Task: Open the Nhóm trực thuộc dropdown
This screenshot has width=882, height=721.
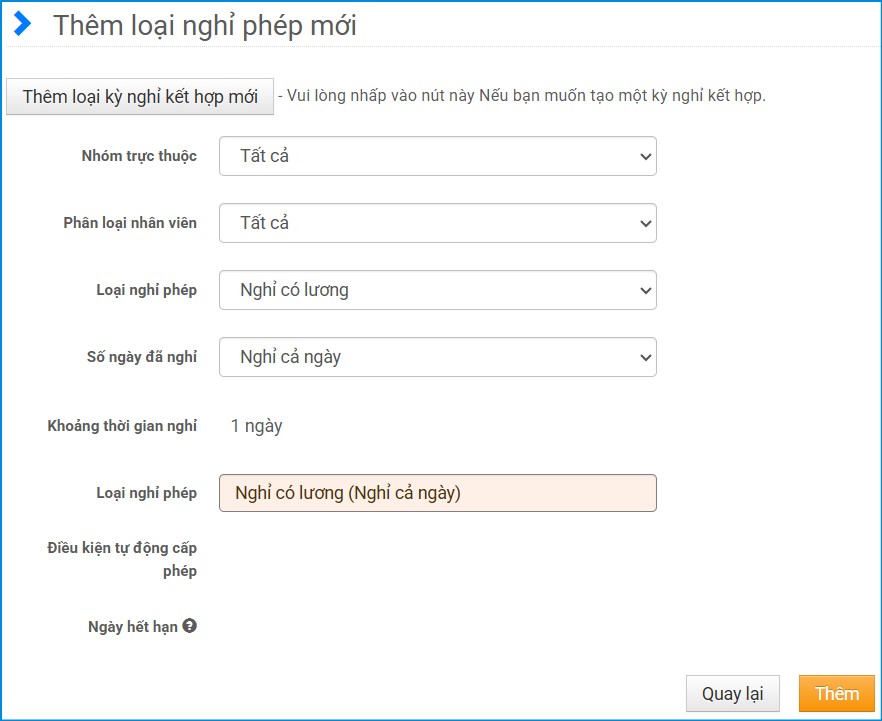Action: [x=437, y=156]
